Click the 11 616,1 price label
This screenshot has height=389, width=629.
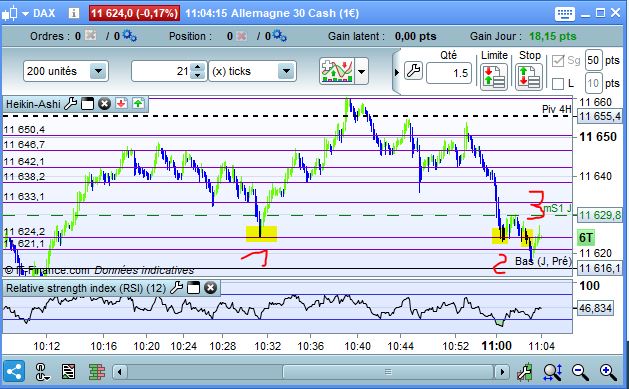click(600, 268)
